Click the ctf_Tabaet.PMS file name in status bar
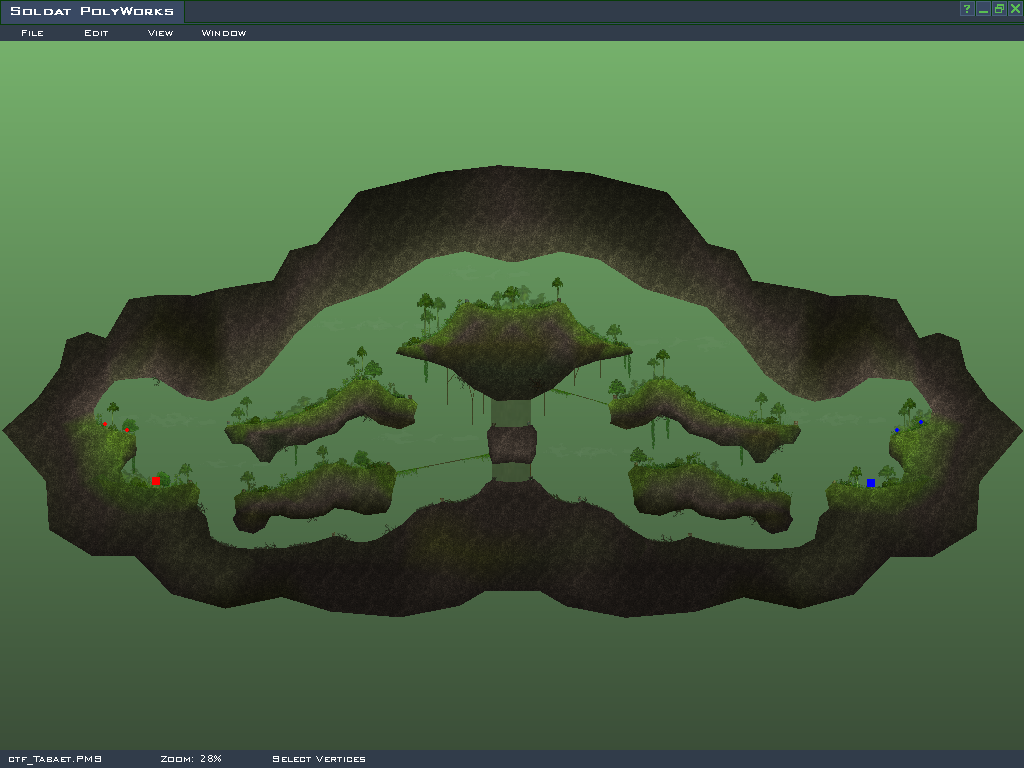Viewport: 1024px width, 768px height. pyautogui.click(x=55, y=759)
